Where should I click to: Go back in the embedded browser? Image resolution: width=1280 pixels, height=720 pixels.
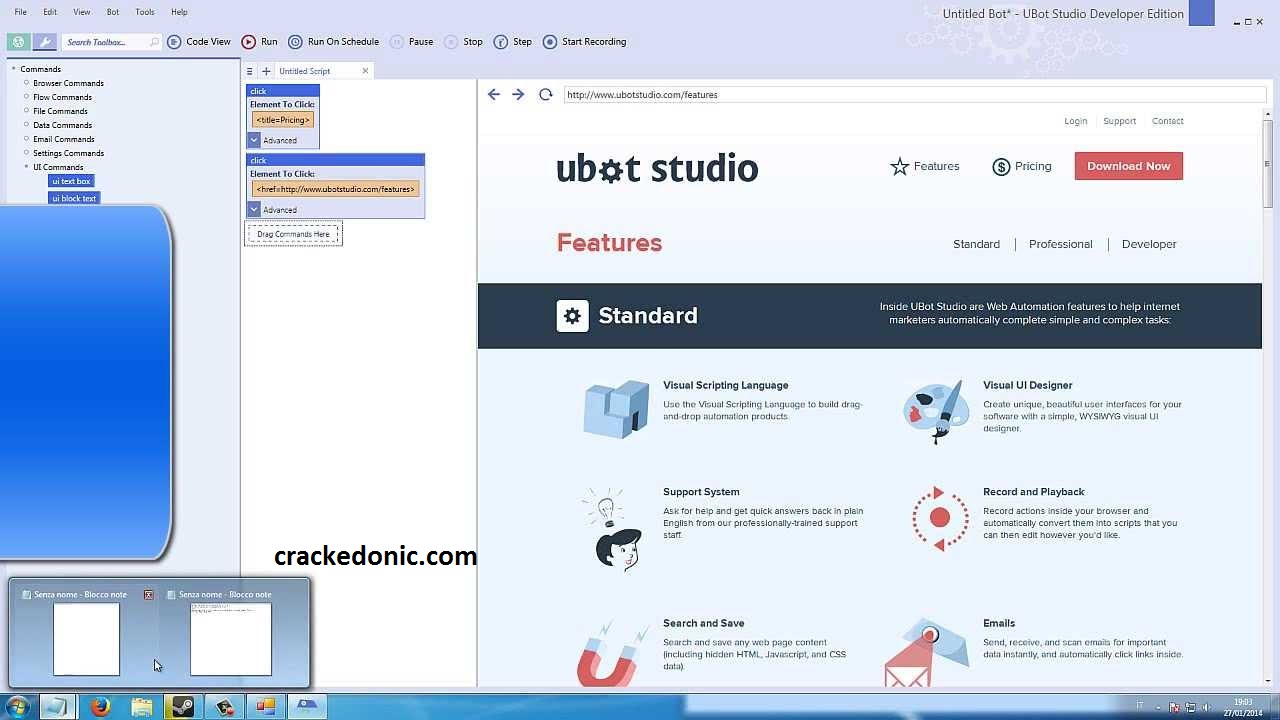[x=493, y=94]
